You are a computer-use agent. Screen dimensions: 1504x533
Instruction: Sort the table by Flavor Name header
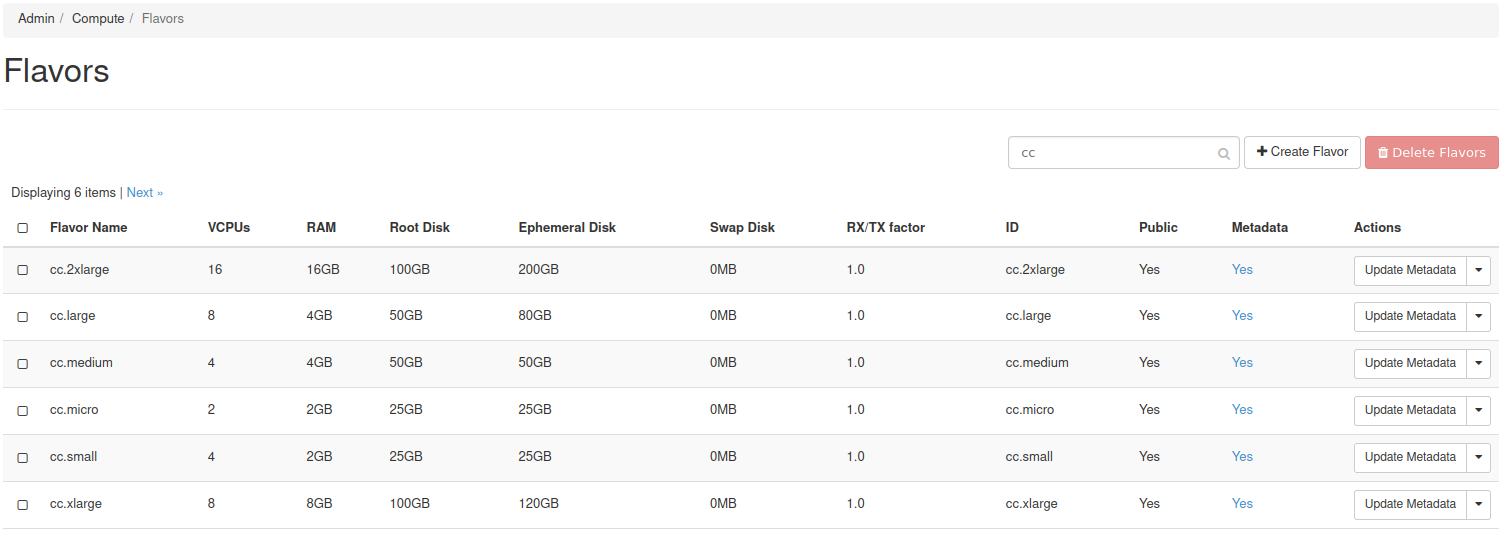pos(89,228)
